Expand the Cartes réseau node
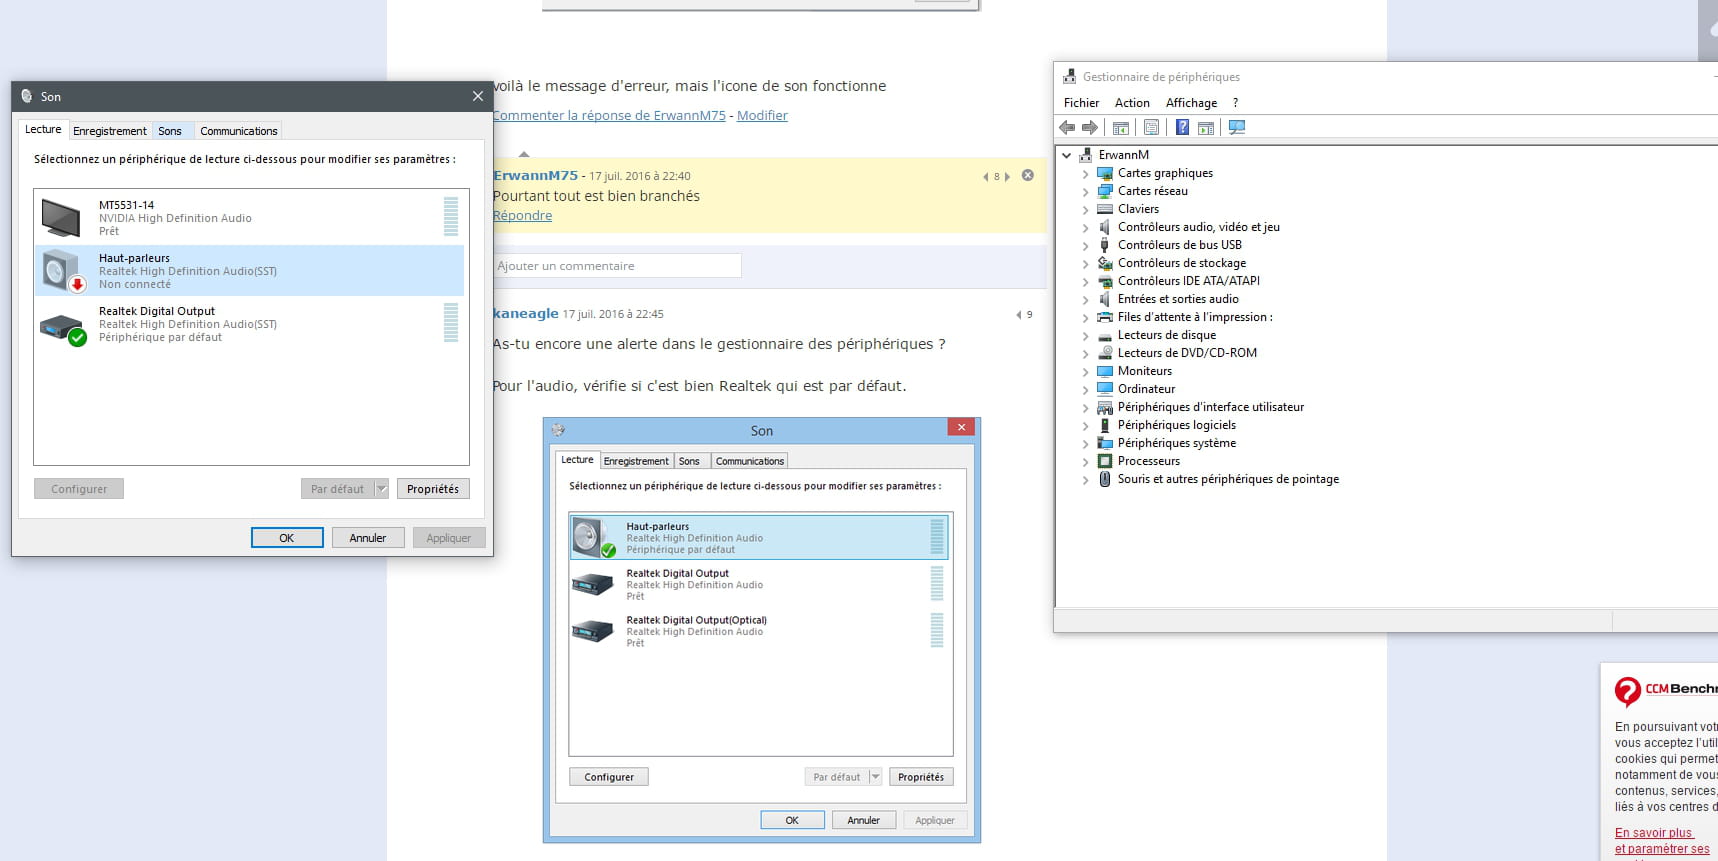This screenshot has height=861, width=1718. [1086, 191]
